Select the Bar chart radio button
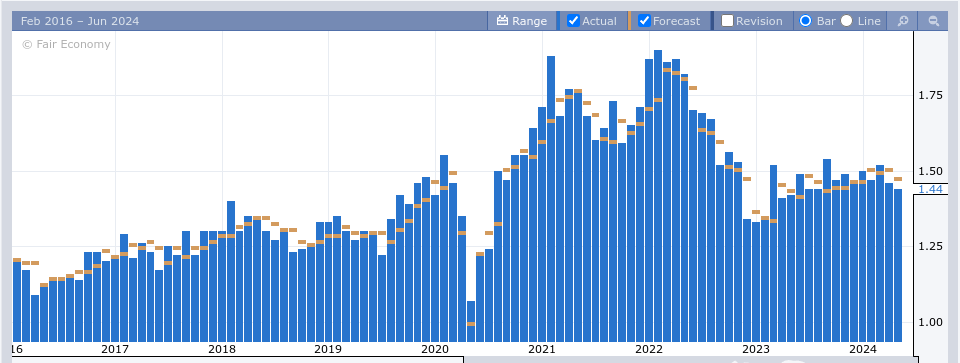Viewport: 960px width, 363px height. pos(806,21)
